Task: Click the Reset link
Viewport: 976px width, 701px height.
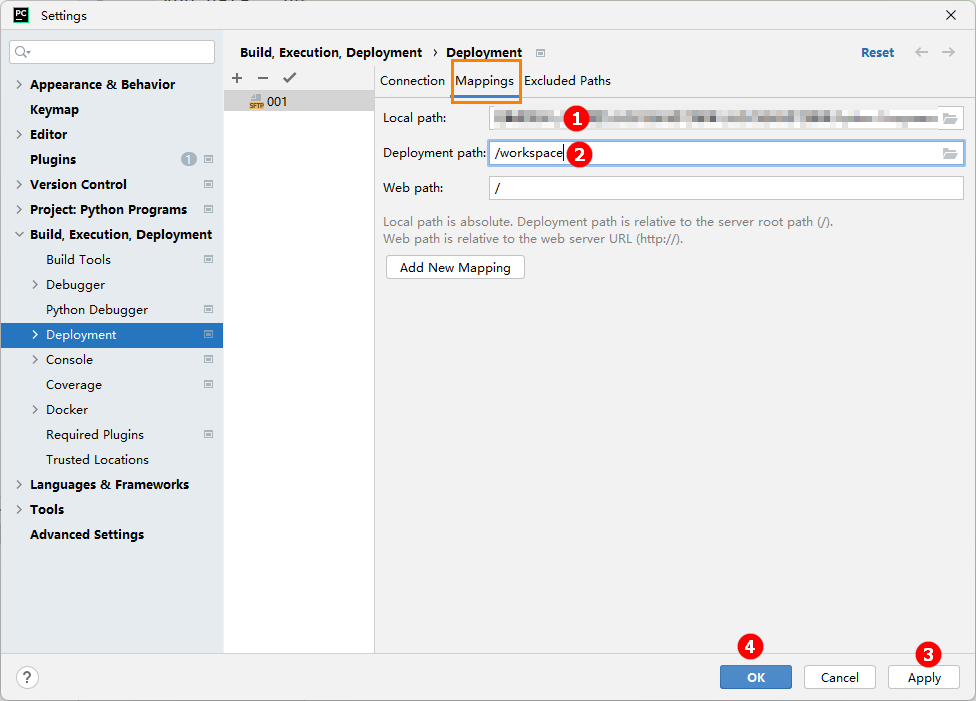Action: 877,53
